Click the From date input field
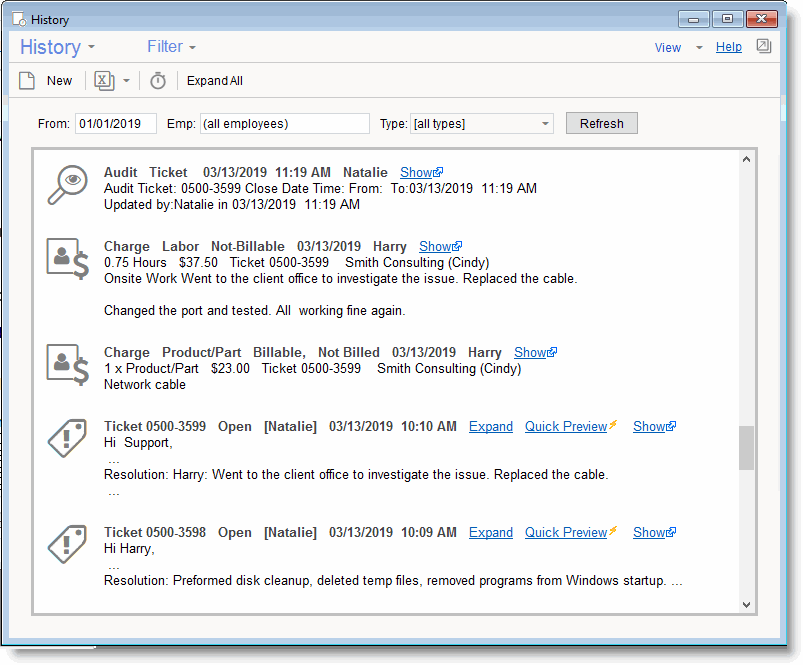803x665 pixels. (115, 124)
